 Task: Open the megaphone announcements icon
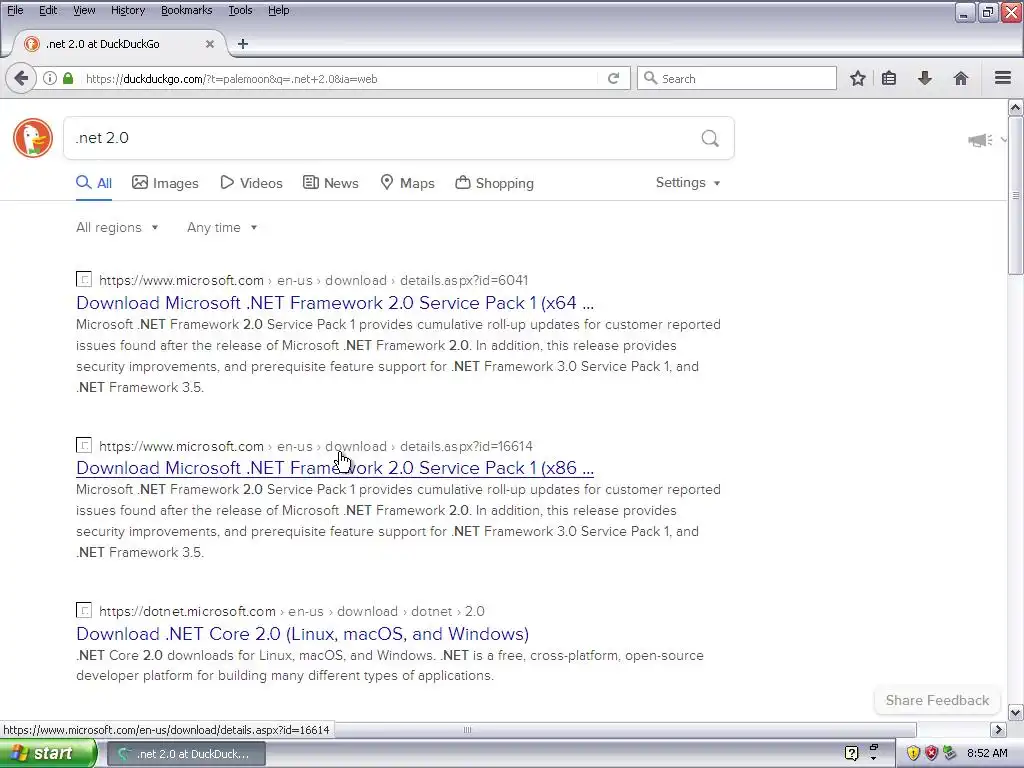click(980, 139)
